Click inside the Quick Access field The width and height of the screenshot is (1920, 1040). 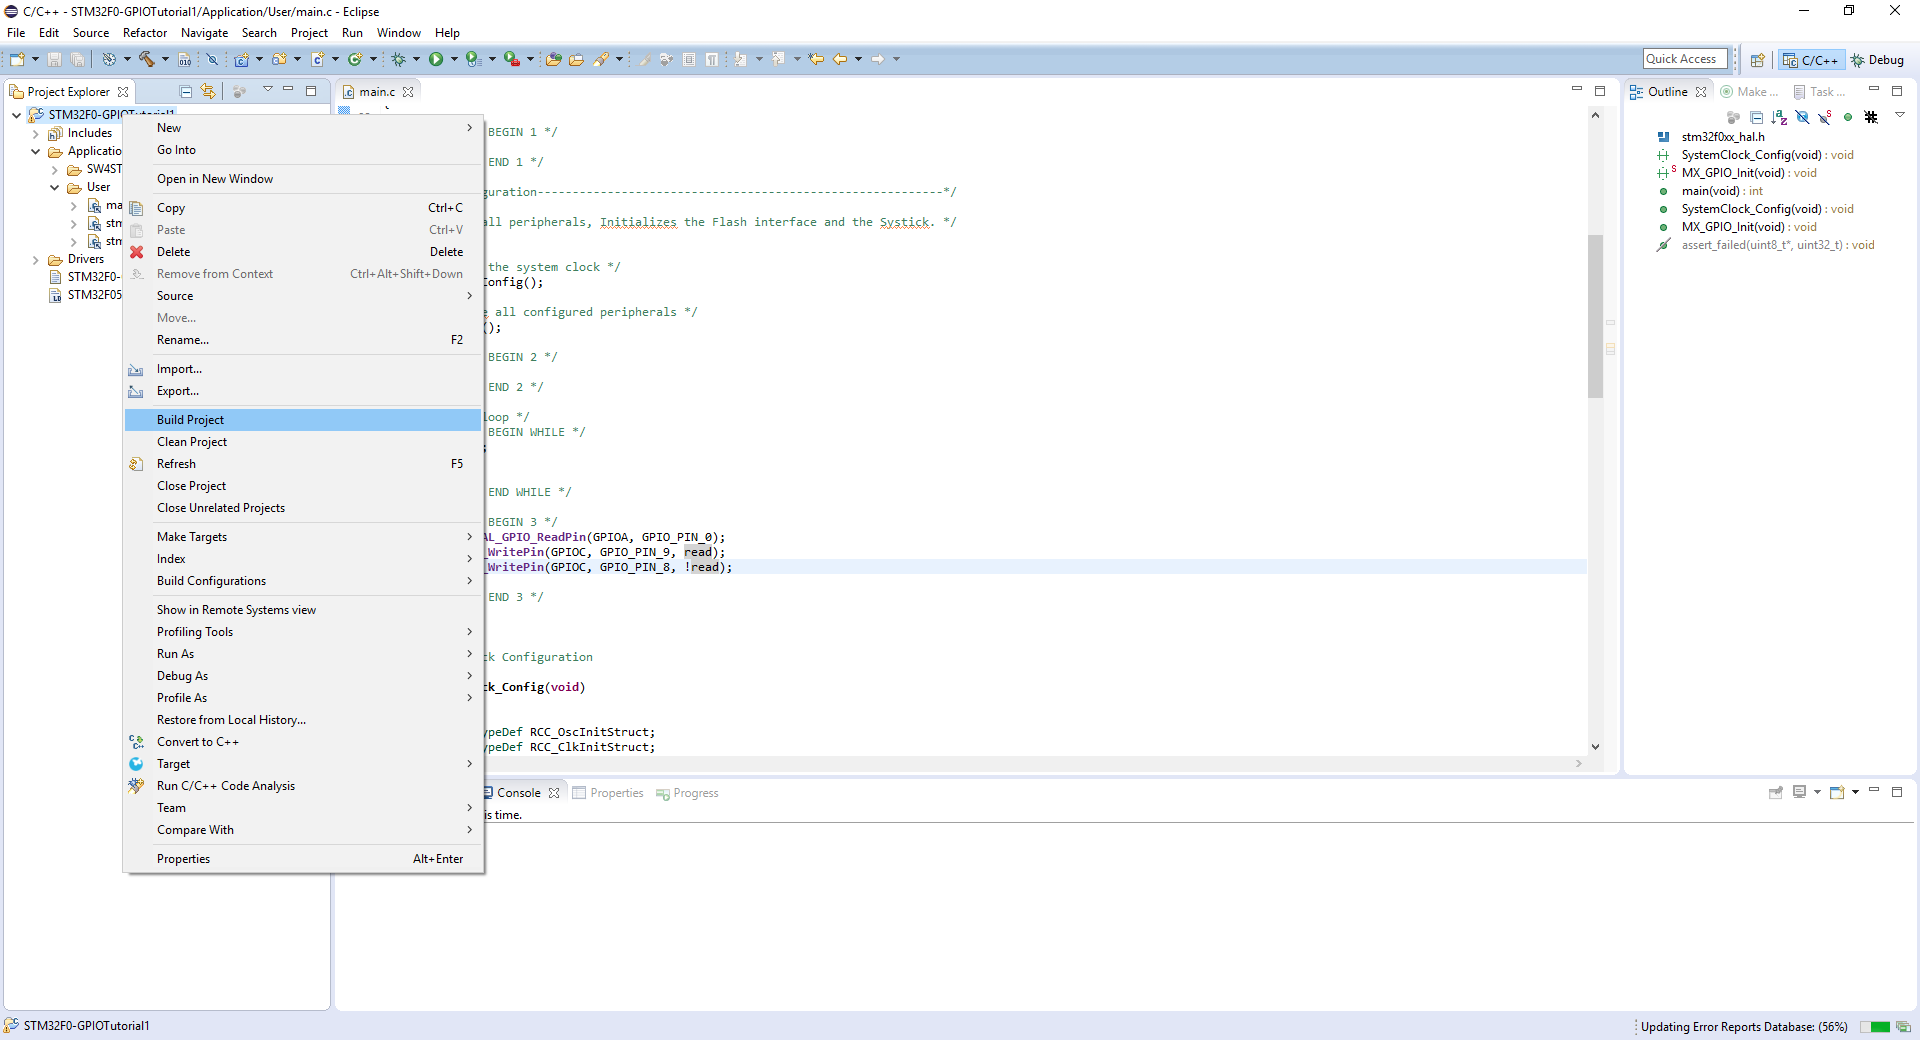point(1684,60)
